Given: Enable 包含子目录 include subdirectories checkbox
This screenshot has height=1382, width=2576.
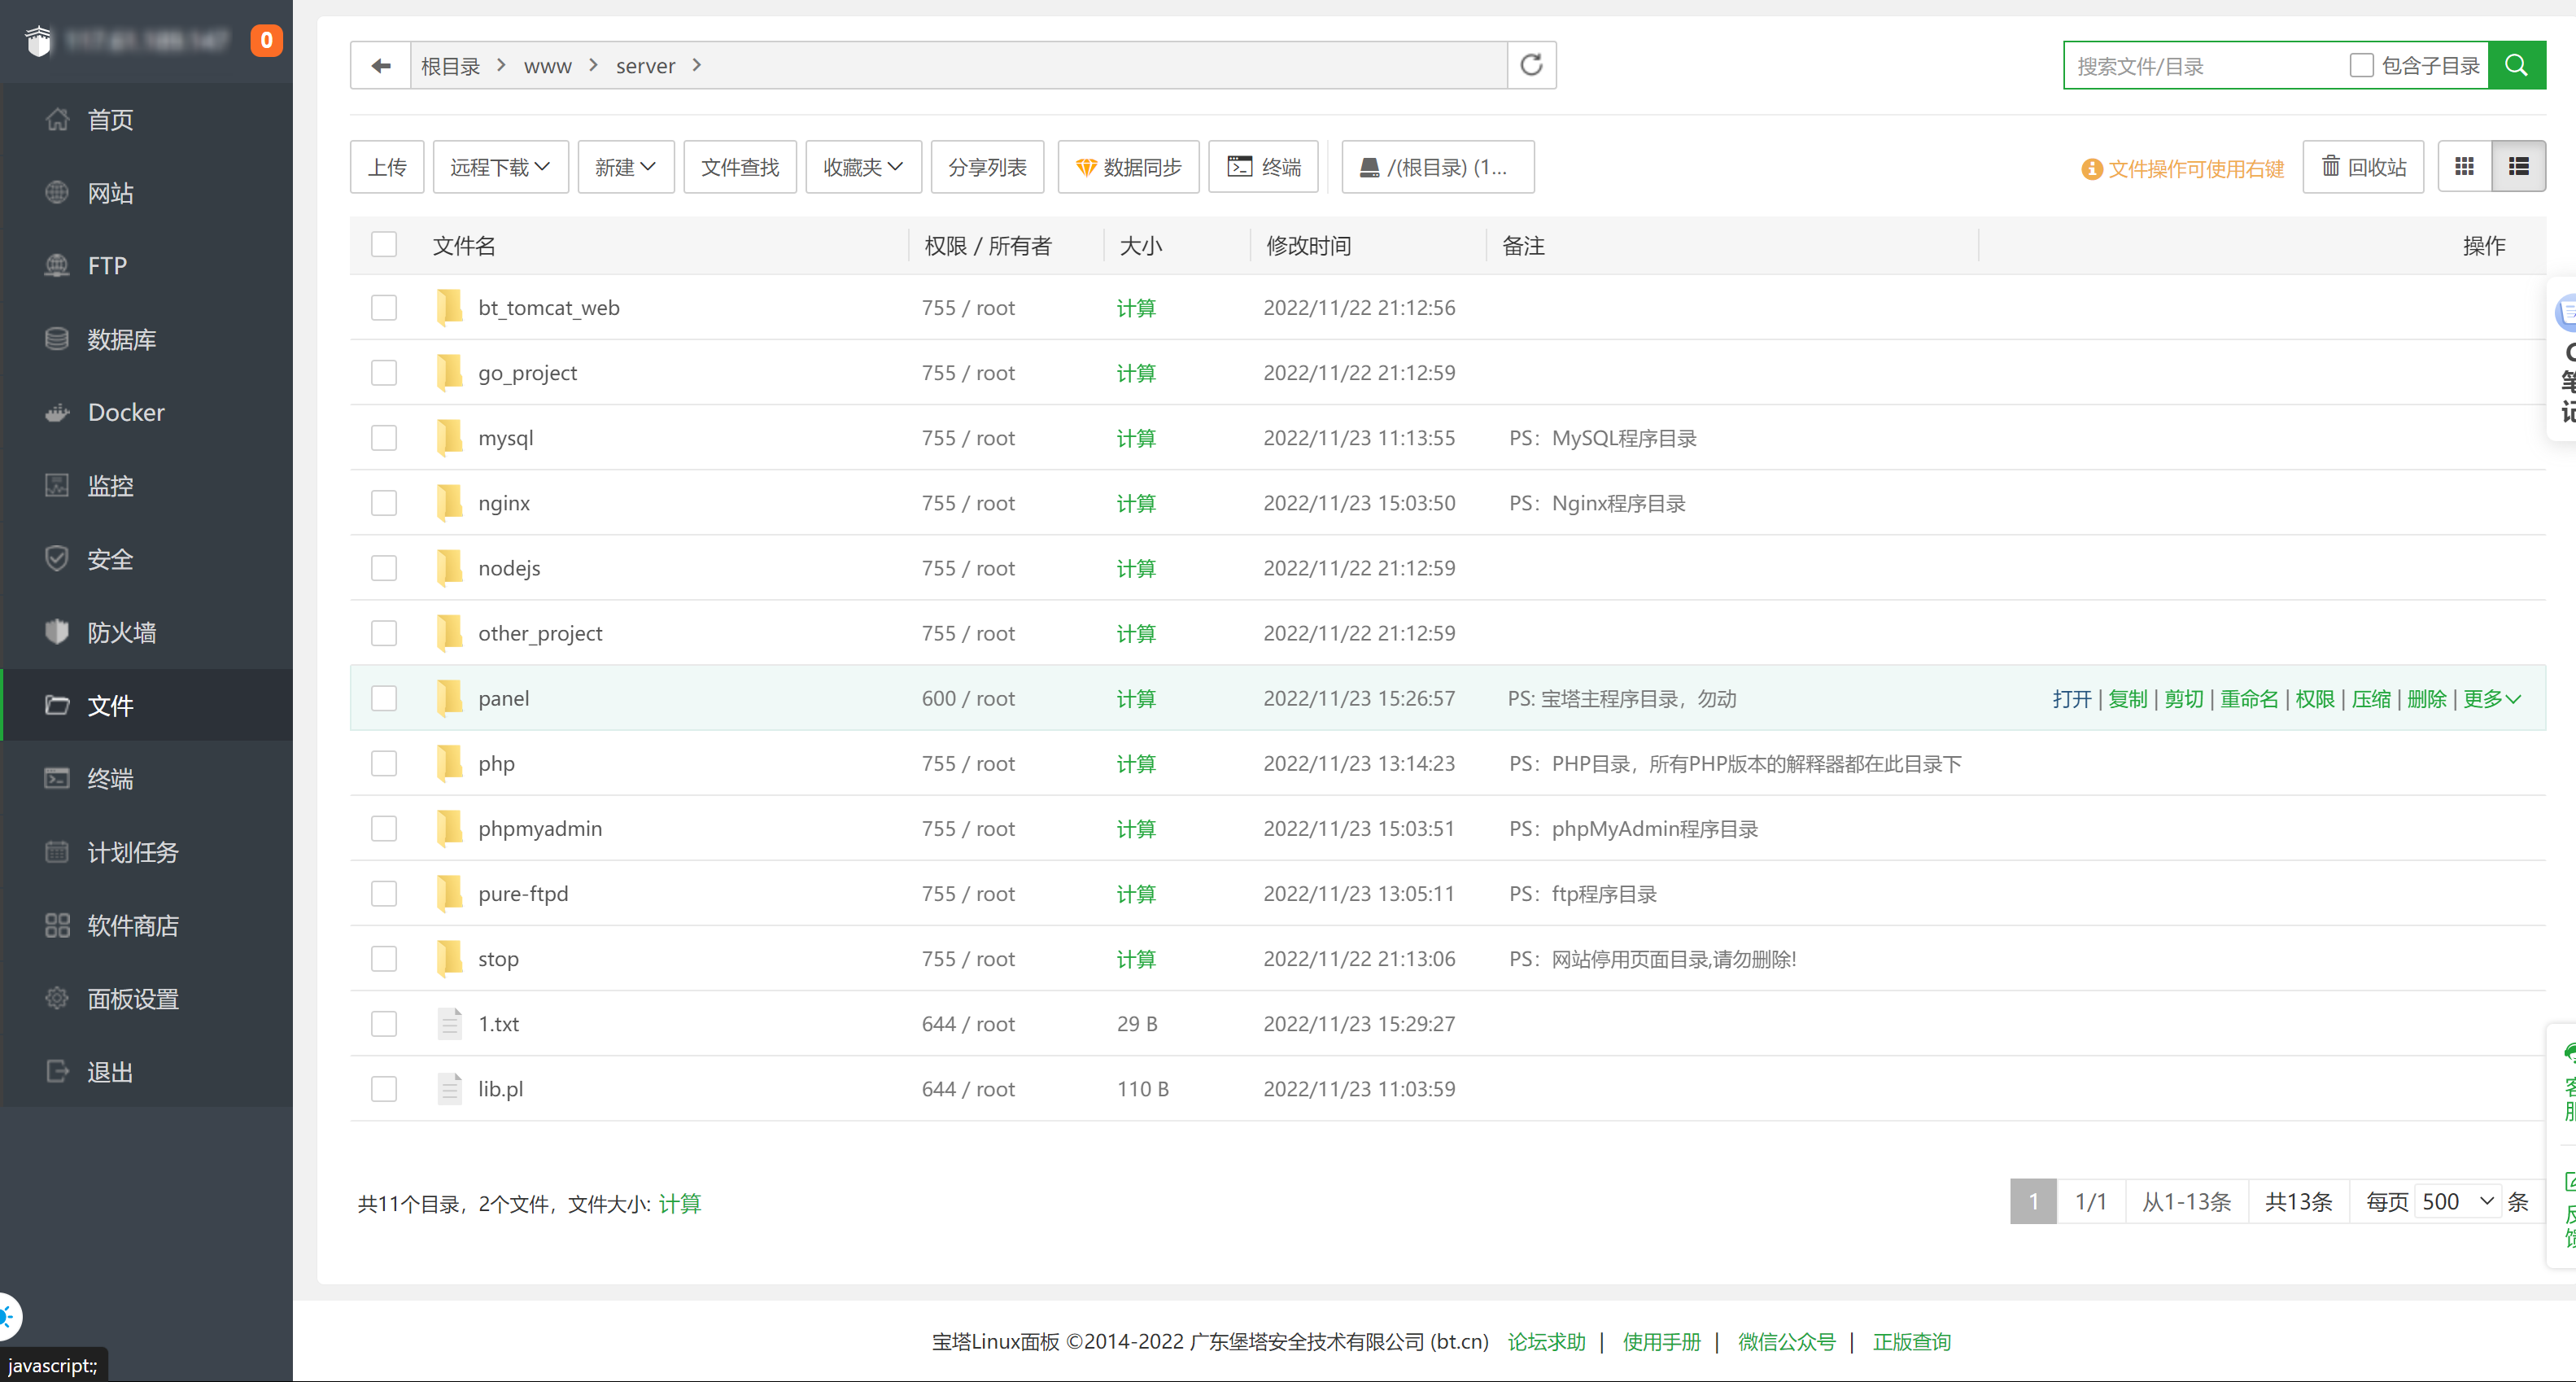Looking at the screenshot, I should [2362, 66].
